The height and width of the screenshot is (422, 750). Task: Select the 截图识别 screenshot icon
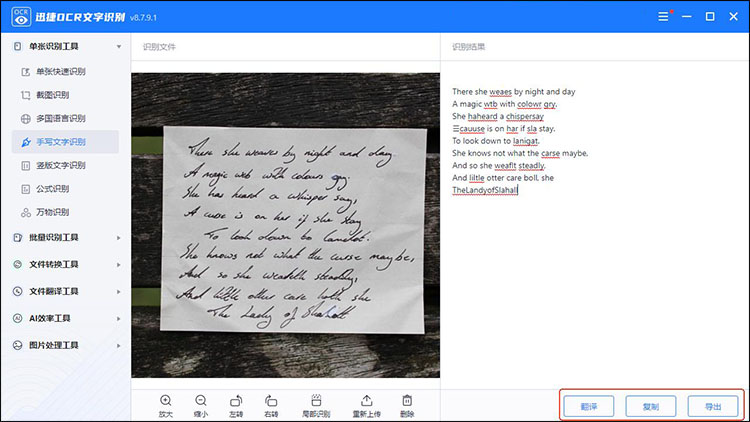pos(26,95)
